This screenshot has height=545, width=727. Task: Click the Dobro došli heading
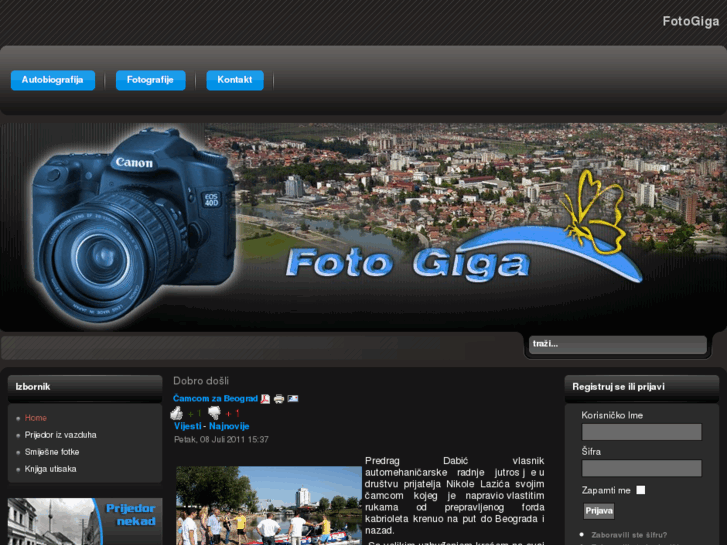point(201,381)
